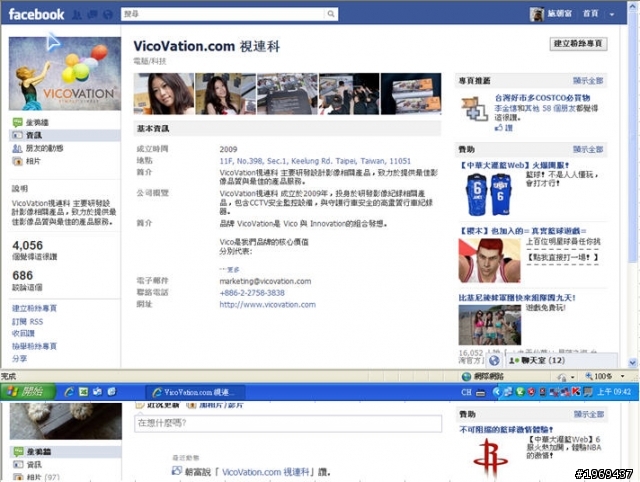
Task: Click the VicoVation.com taskbar window button
Action: click(196, 392)
